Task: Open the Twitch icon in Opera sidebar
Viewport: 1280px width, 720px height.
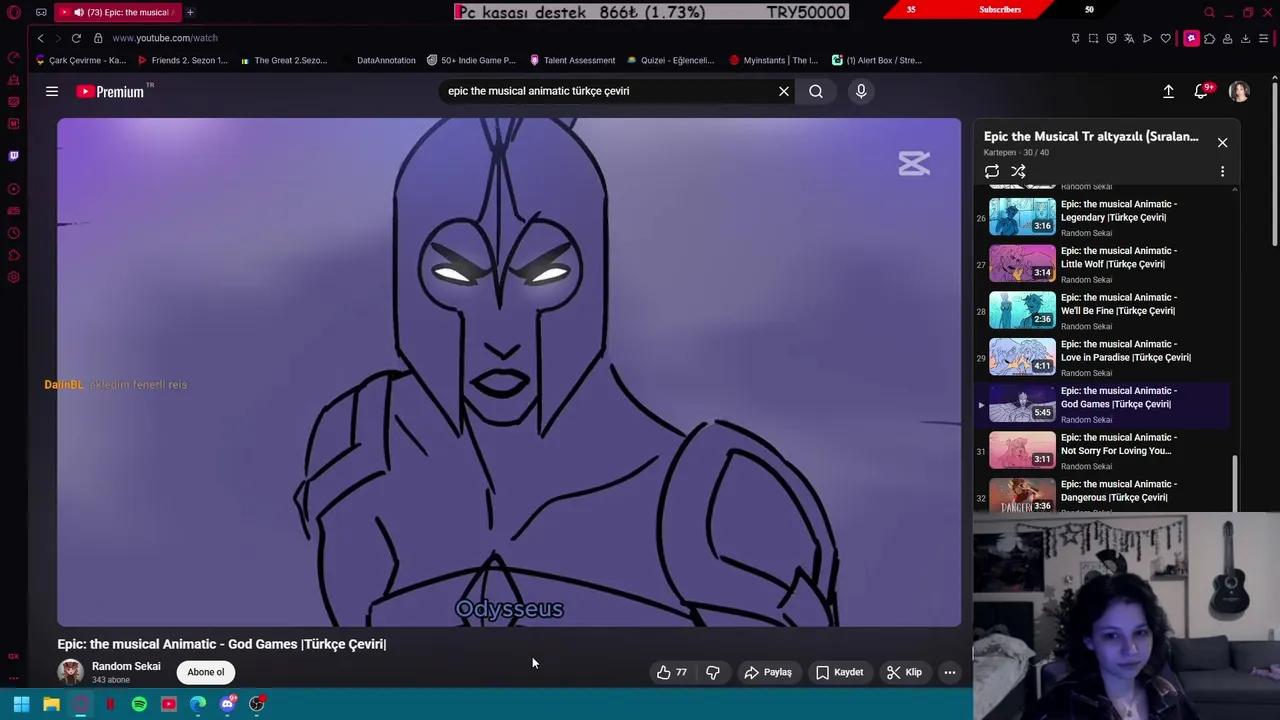Action: point(13,156)
